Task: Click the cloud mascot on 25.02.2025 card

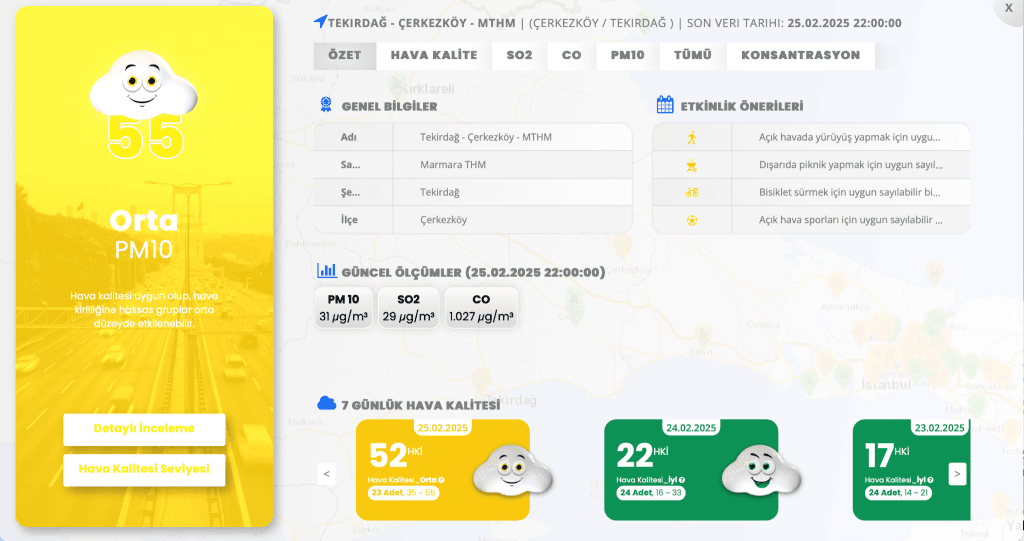Action: (x=513, y=470)
